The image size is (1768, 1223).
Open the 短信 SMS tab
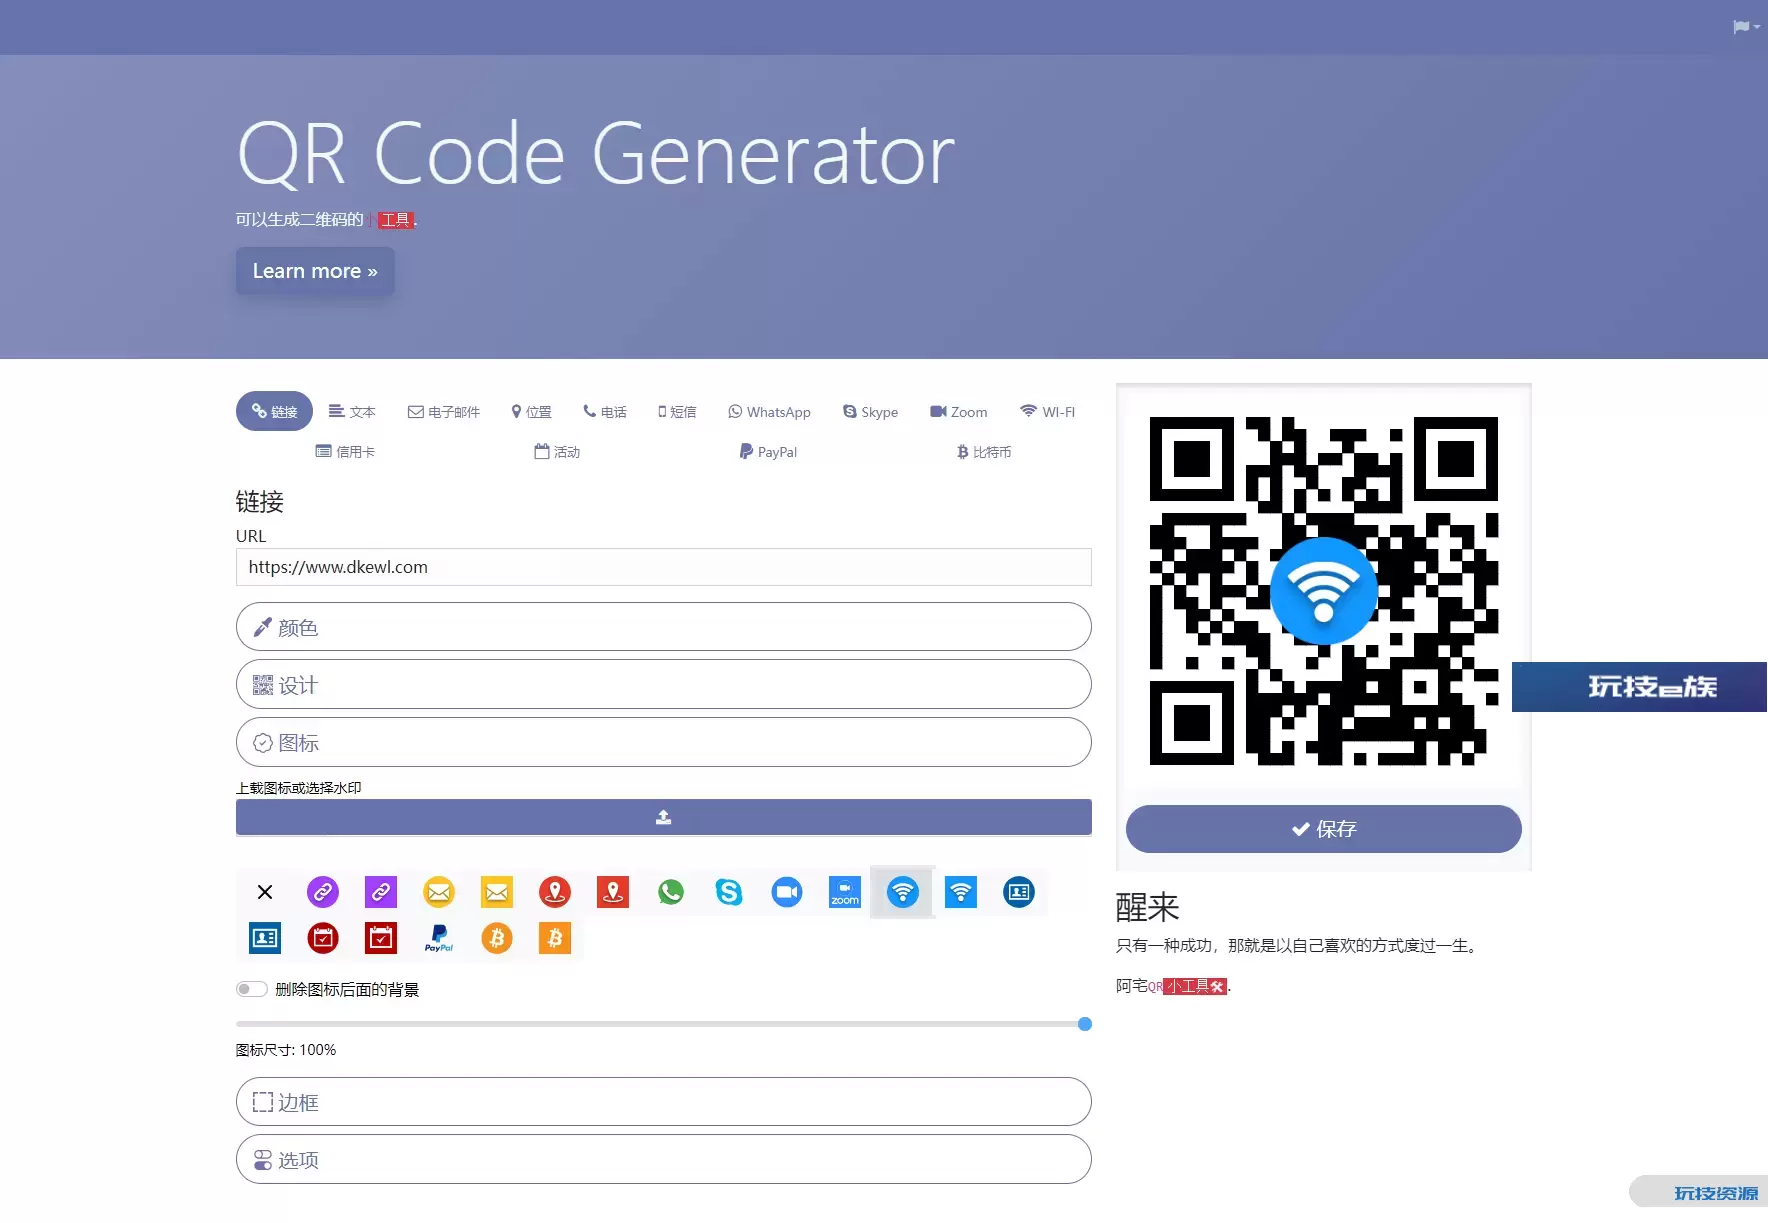pyautogui.click(x=677, y=411)
